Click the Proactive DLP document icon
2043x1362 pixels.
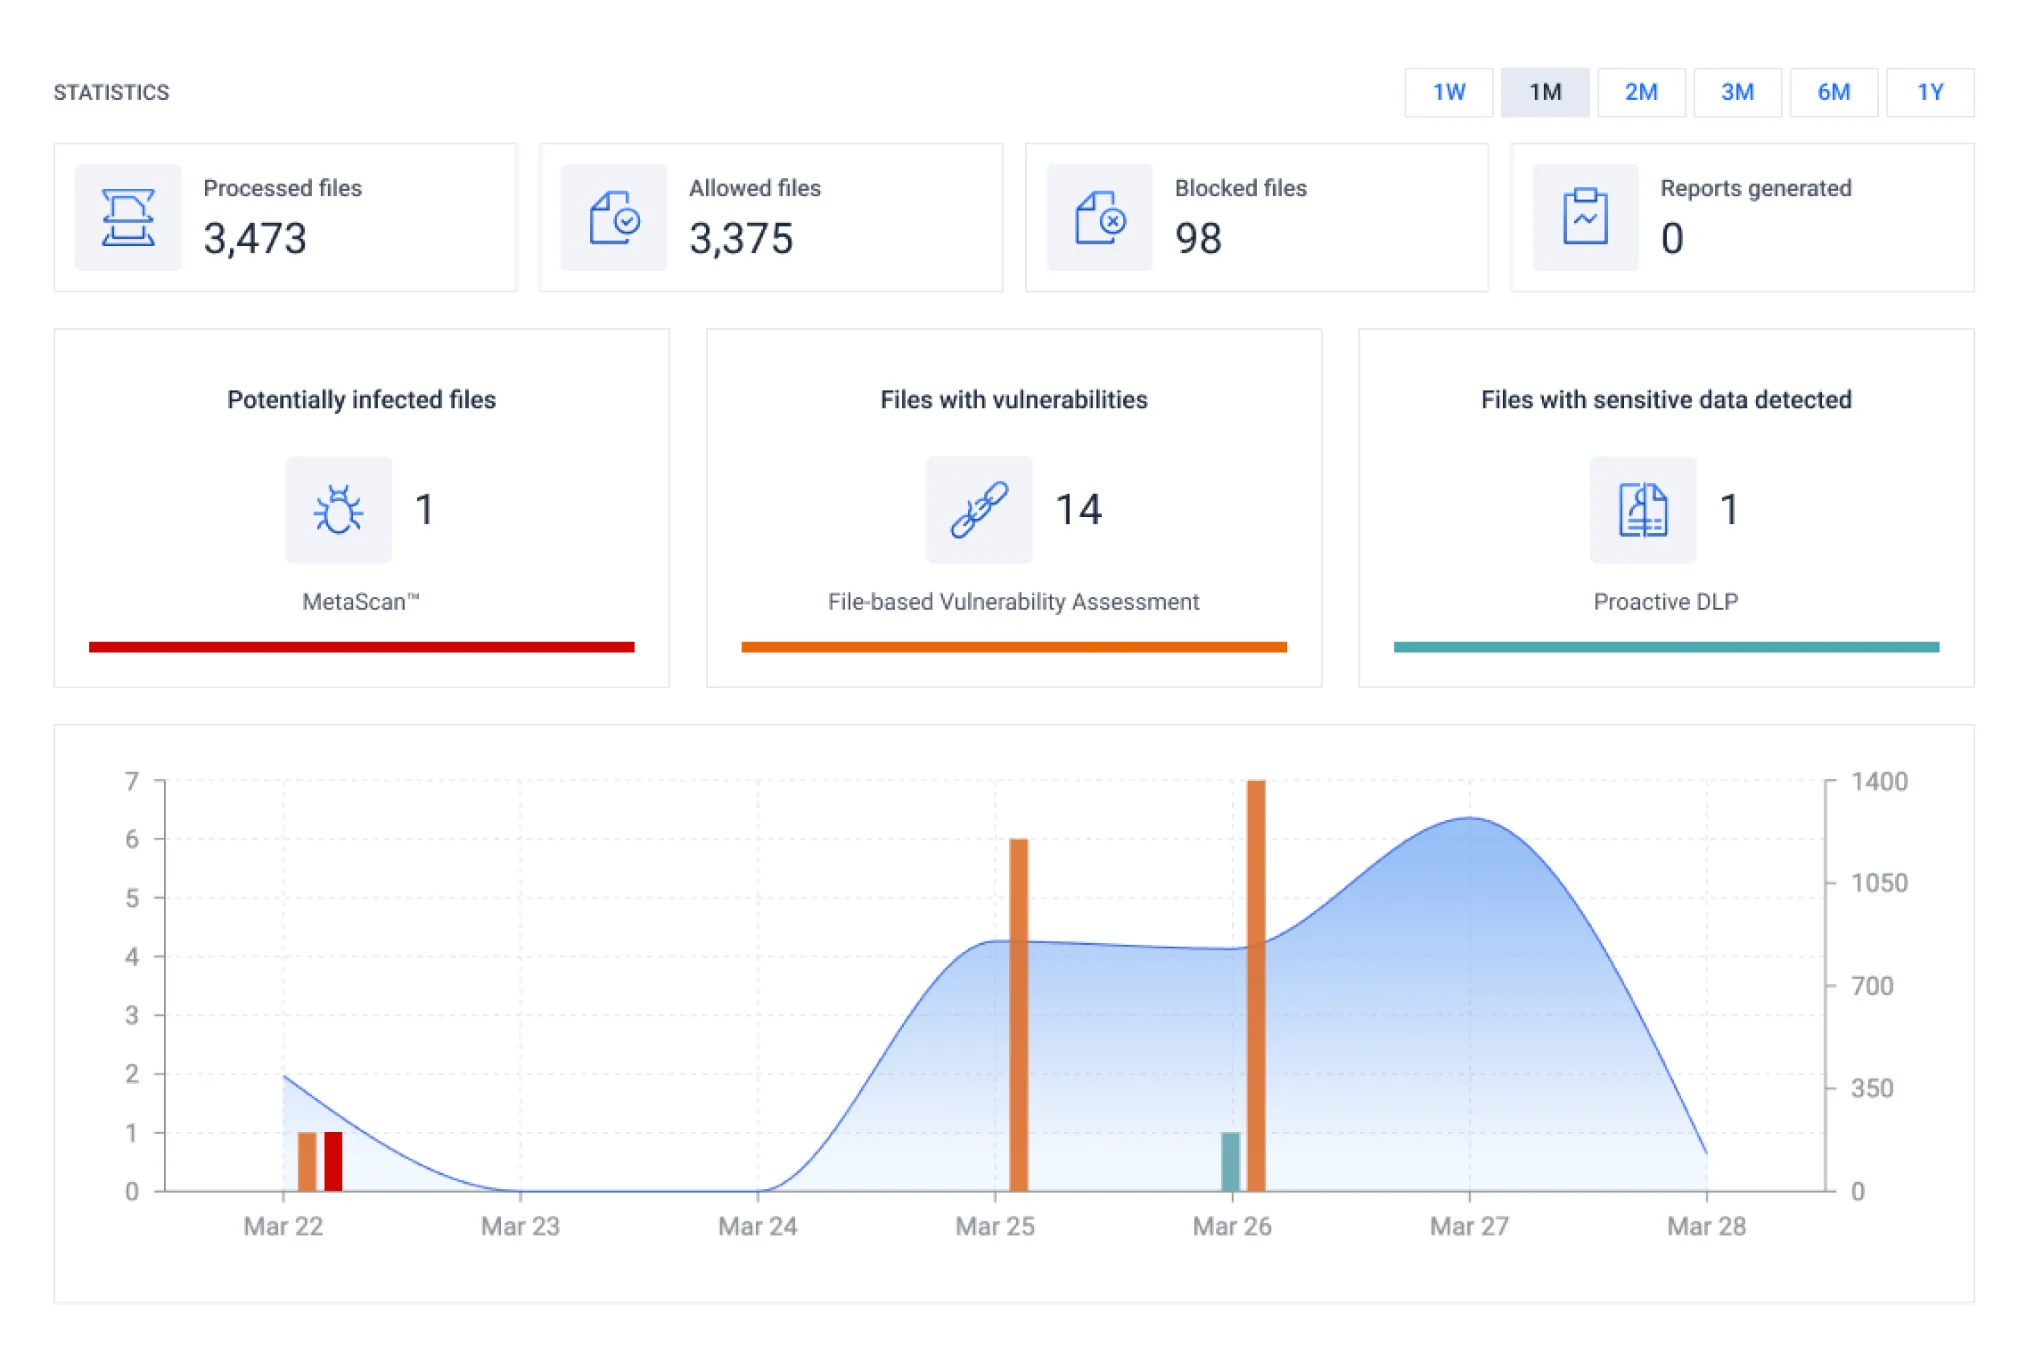pyautogui.click(x=1643, y=510)
